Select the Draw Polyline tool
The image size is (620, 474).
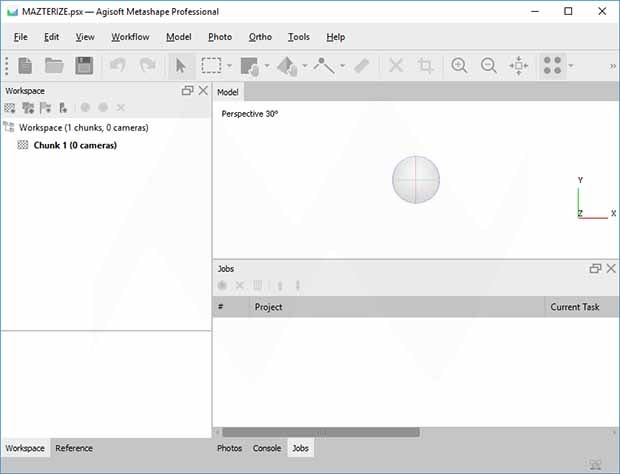point(324,66)
